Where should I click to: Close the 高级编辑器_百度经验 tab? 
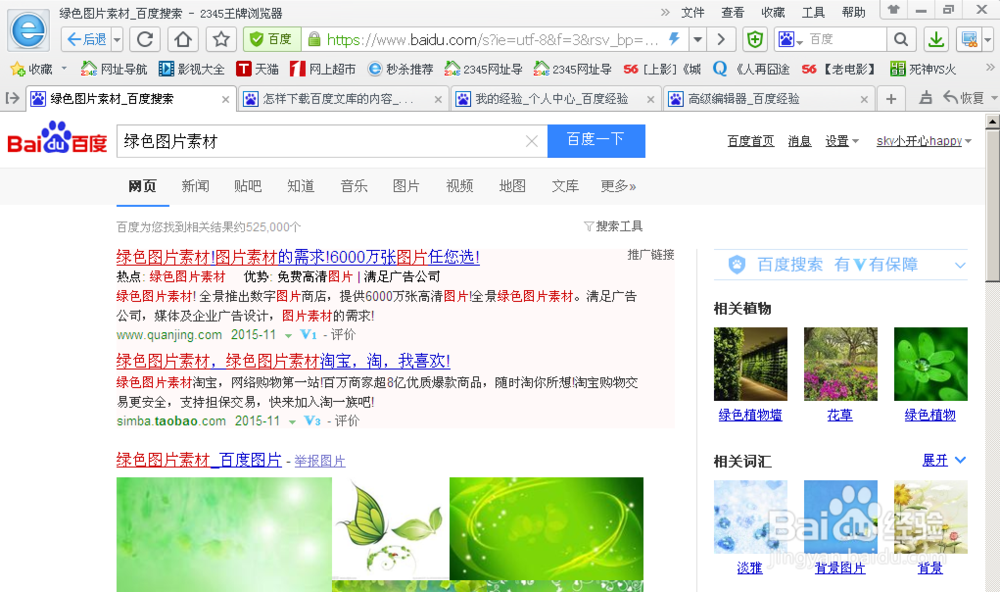864,100
